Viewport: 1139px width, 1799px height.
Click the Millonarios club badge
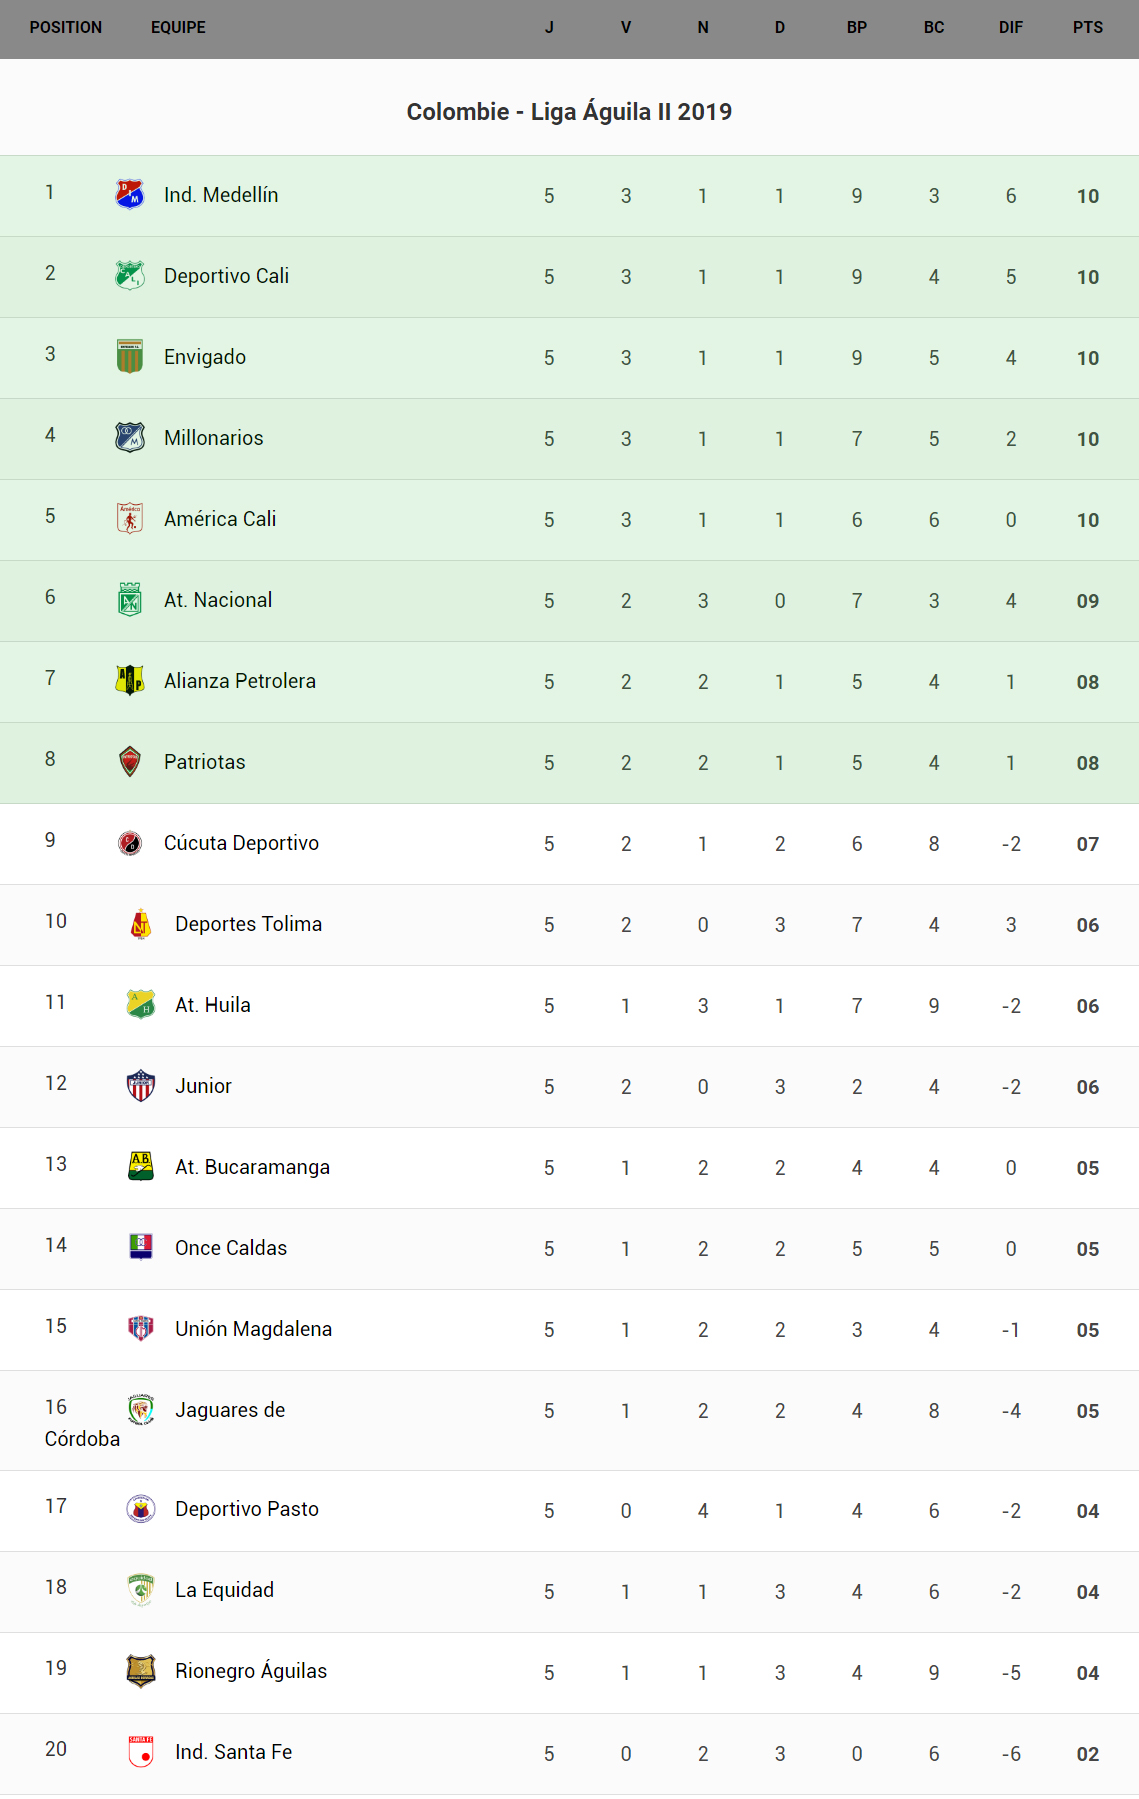130,437
